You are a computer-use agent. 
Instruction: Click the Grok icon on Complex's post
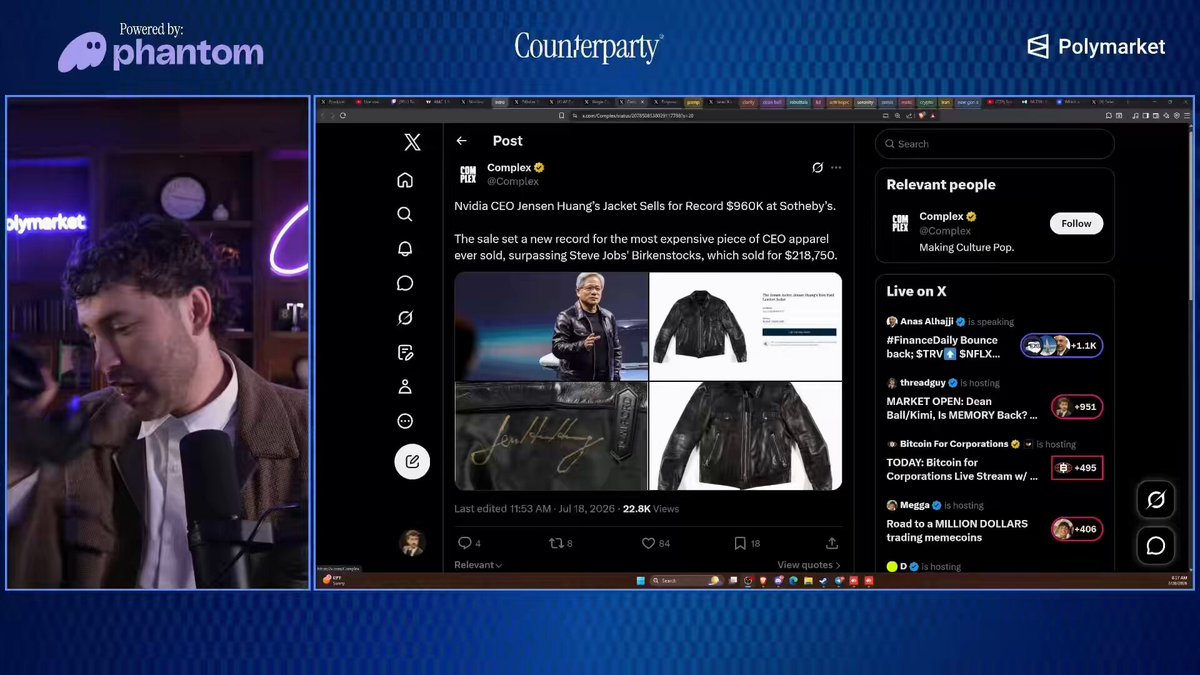click(817, 168)
